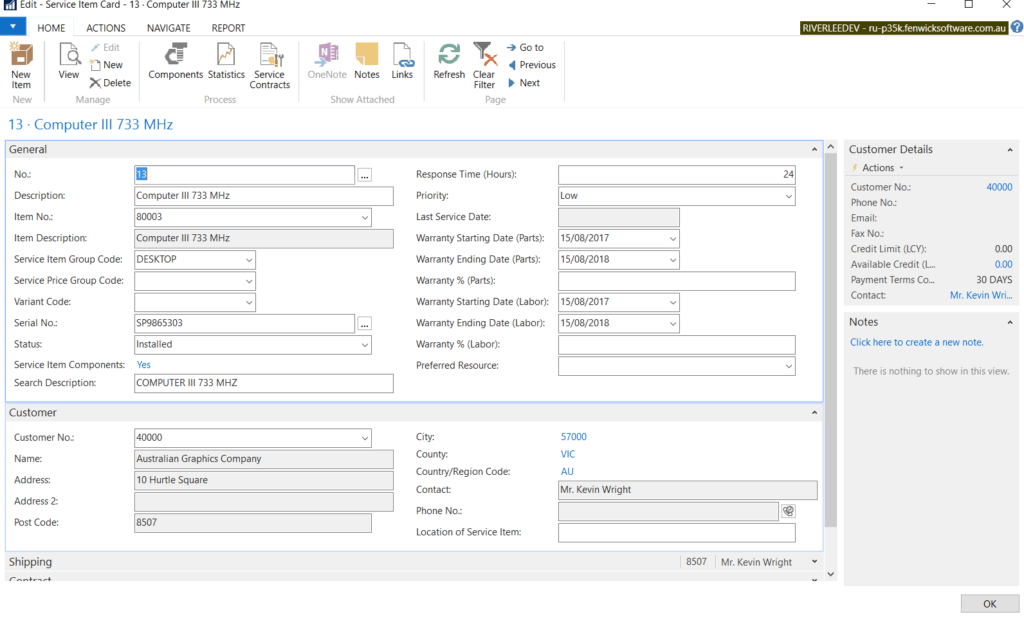Click the County value VIC
The width and height of the screenshot is (1024, 619).
[x=568, y=454]
